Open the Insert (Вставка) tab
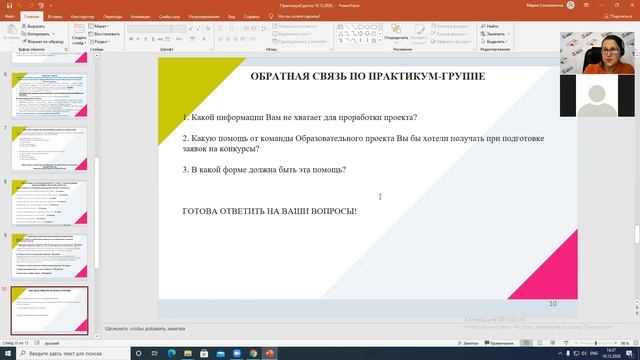 (x=55, y=17)
